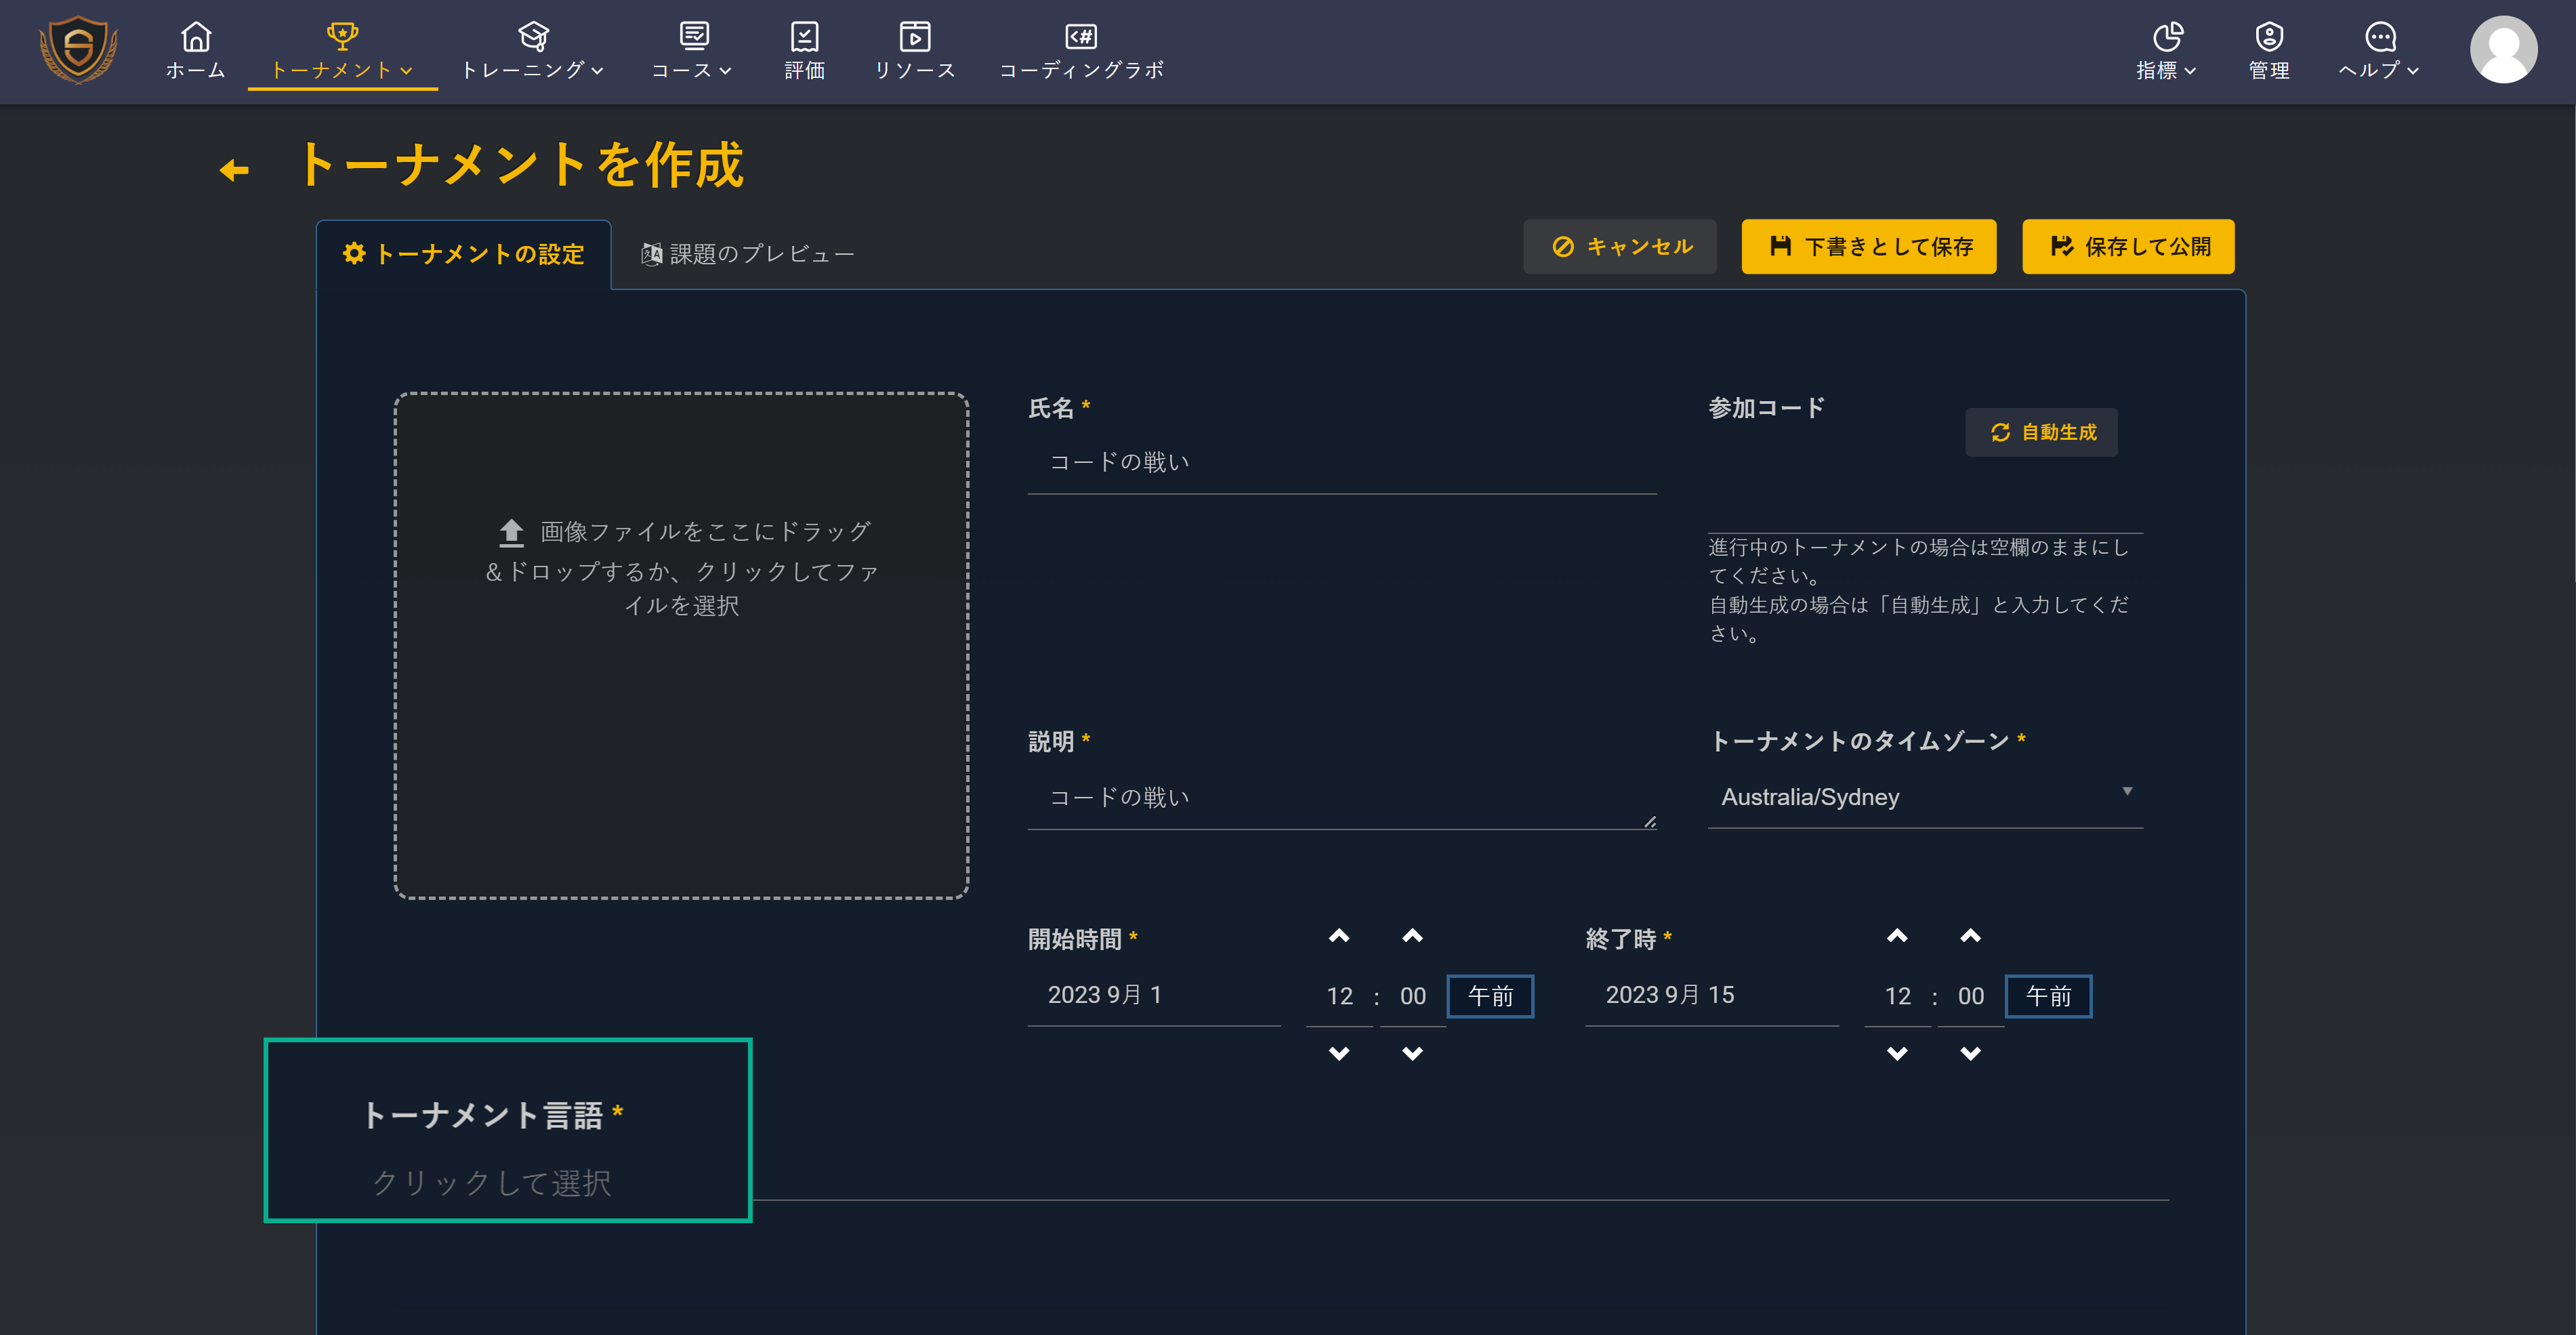The image size is (2576, 1335).
Task: Click 自動生成 join code button
Action: click(x=2041, y=432)
